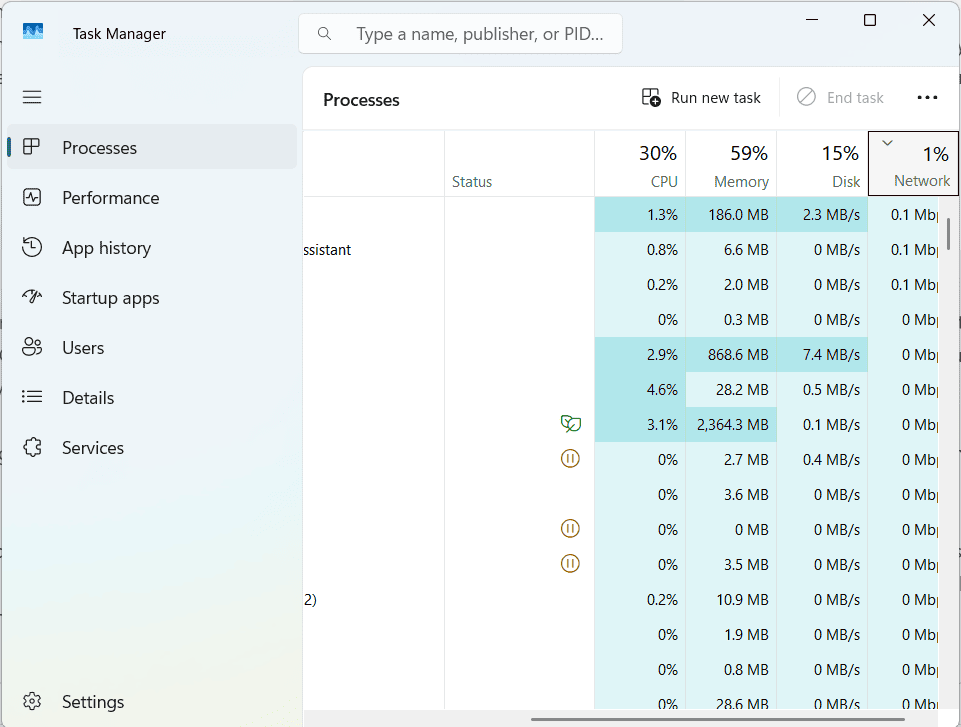Open the hamburger navigation menu

32,97
